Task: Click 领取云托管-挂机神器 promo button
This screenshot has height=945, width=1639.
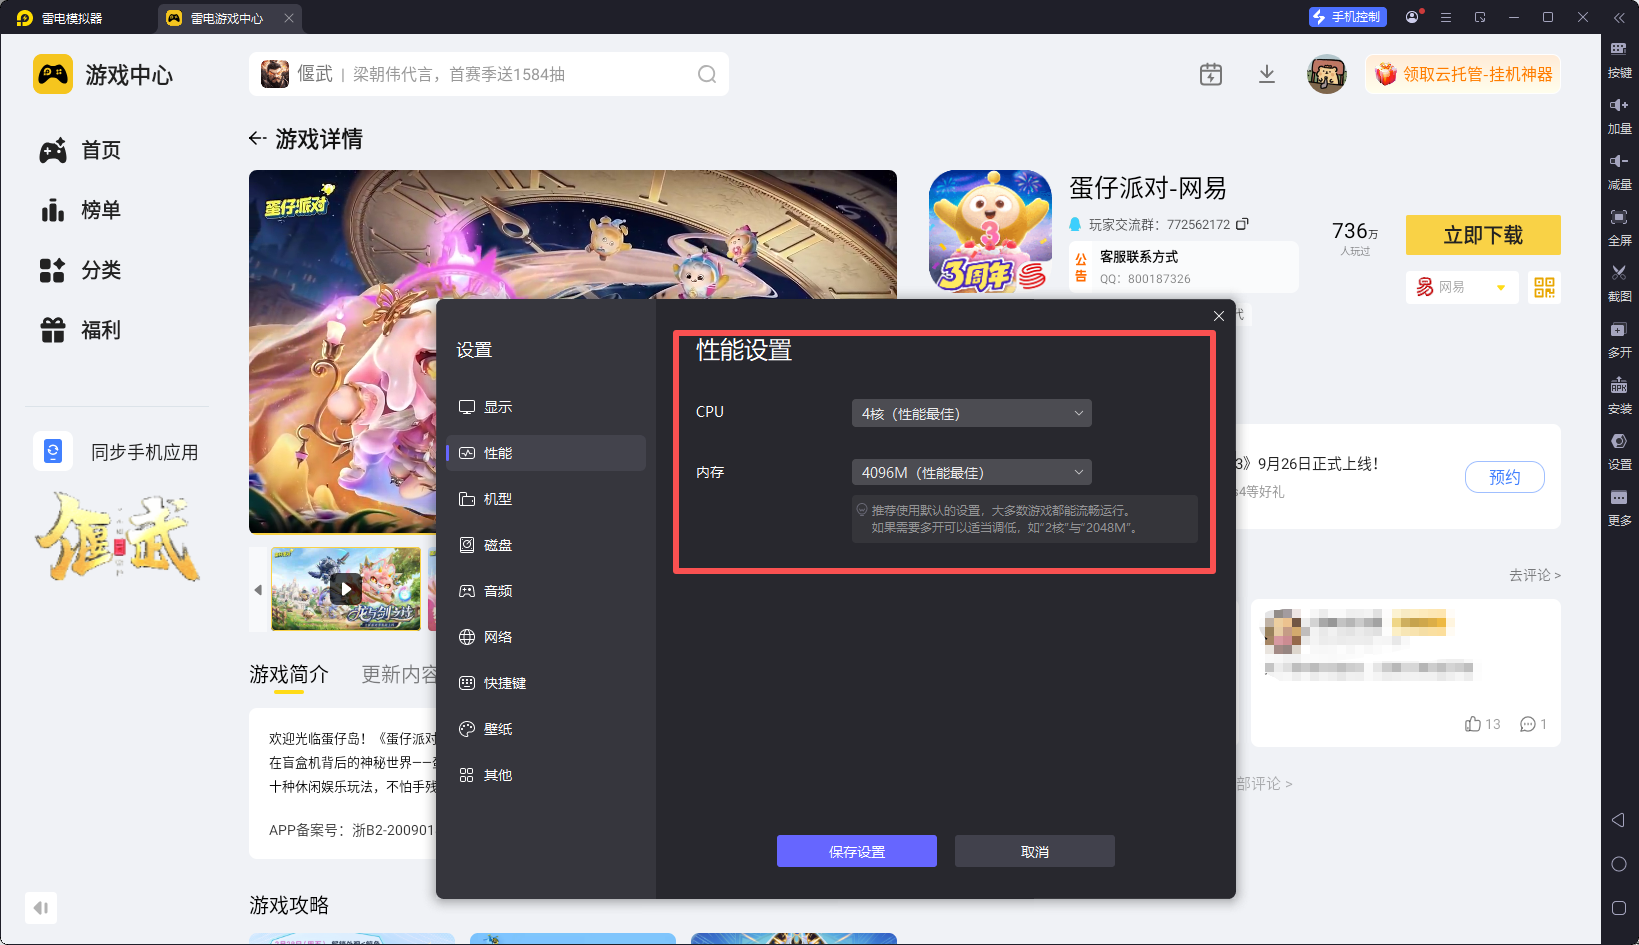Action: tap(1463, 74)
